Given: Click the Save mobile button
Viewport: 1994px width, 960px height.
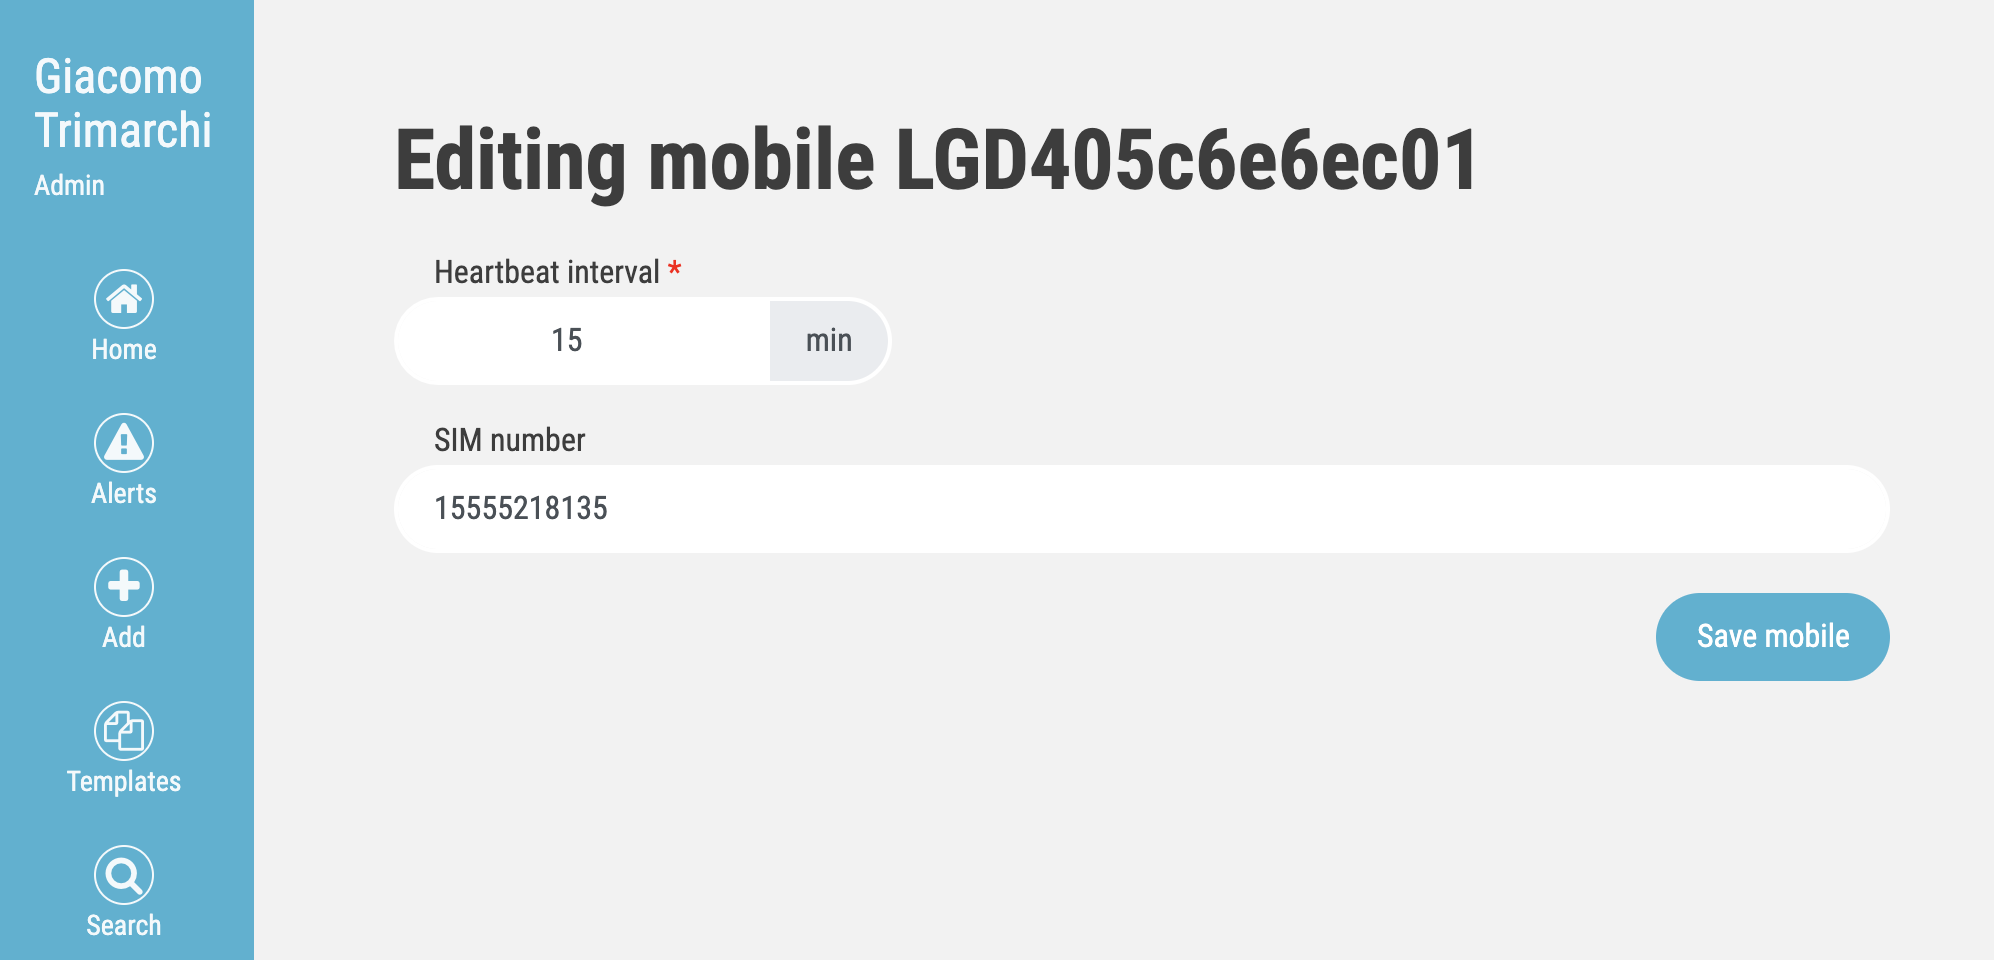Looking at the screenshot, I should tap(1772, 637).
